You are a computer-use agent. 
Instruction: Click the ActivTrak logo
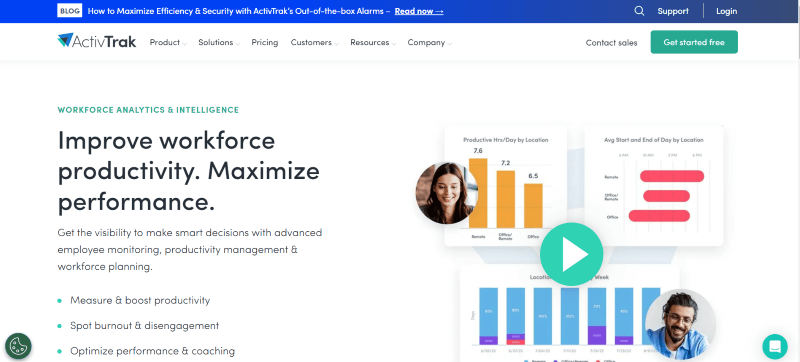click(x=97, y=41)
